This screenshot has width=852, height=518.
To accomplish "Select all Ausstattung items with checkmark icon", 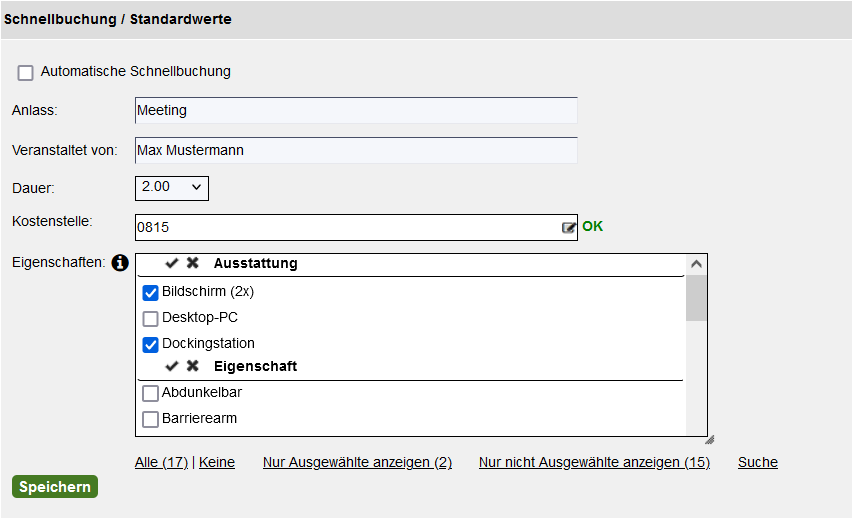I will pos(172,263).
